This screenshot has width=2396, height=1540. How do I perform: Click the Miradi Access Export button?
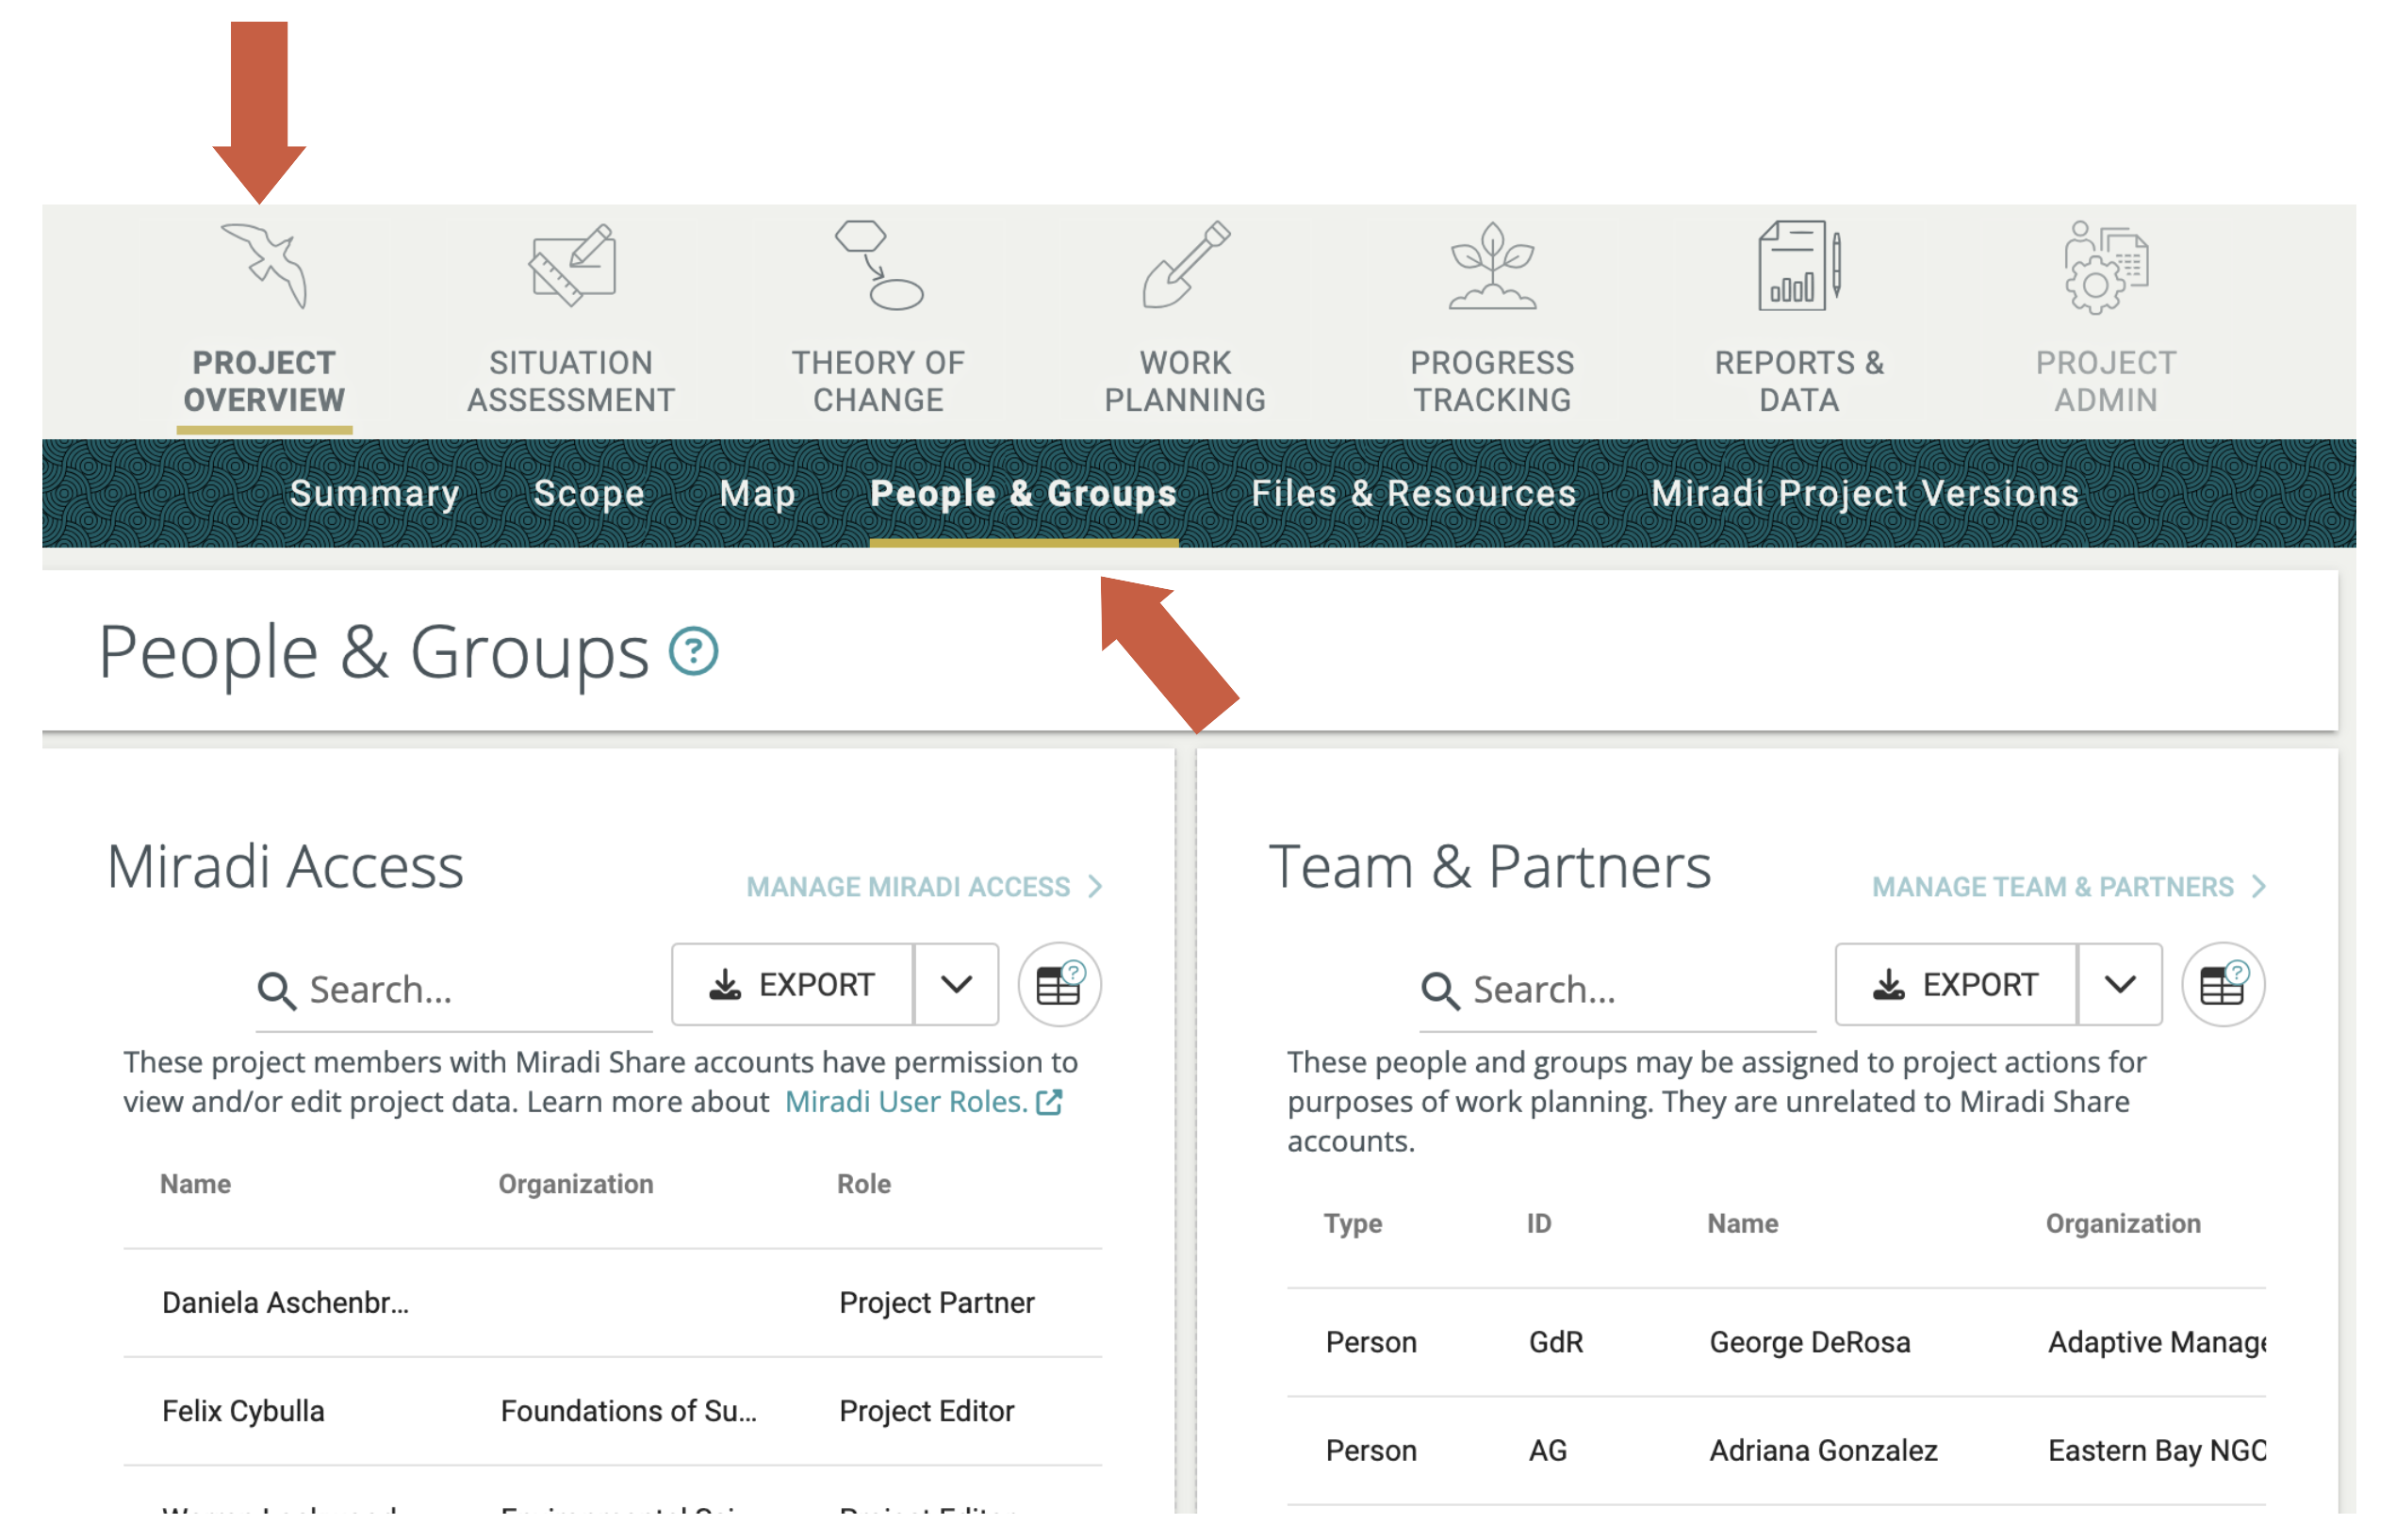(x=792, y=985)
